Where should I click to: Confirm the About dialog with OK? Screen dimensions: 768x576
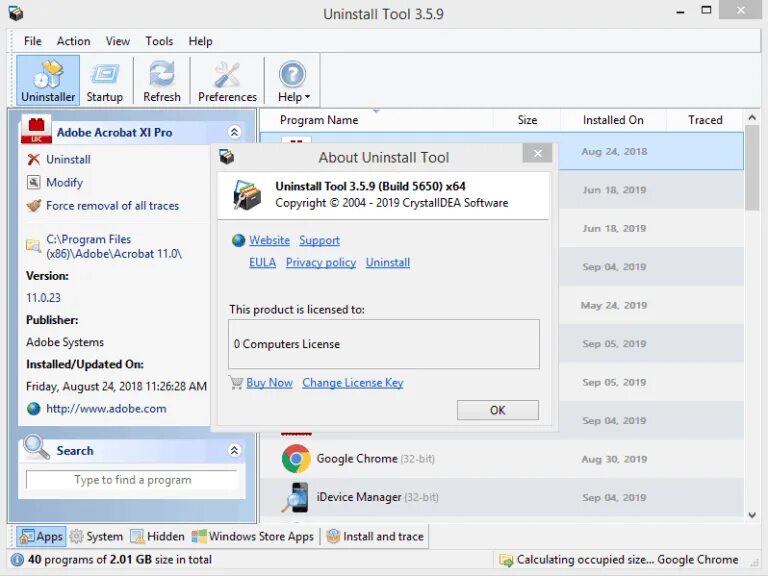[x=498, y=410]
